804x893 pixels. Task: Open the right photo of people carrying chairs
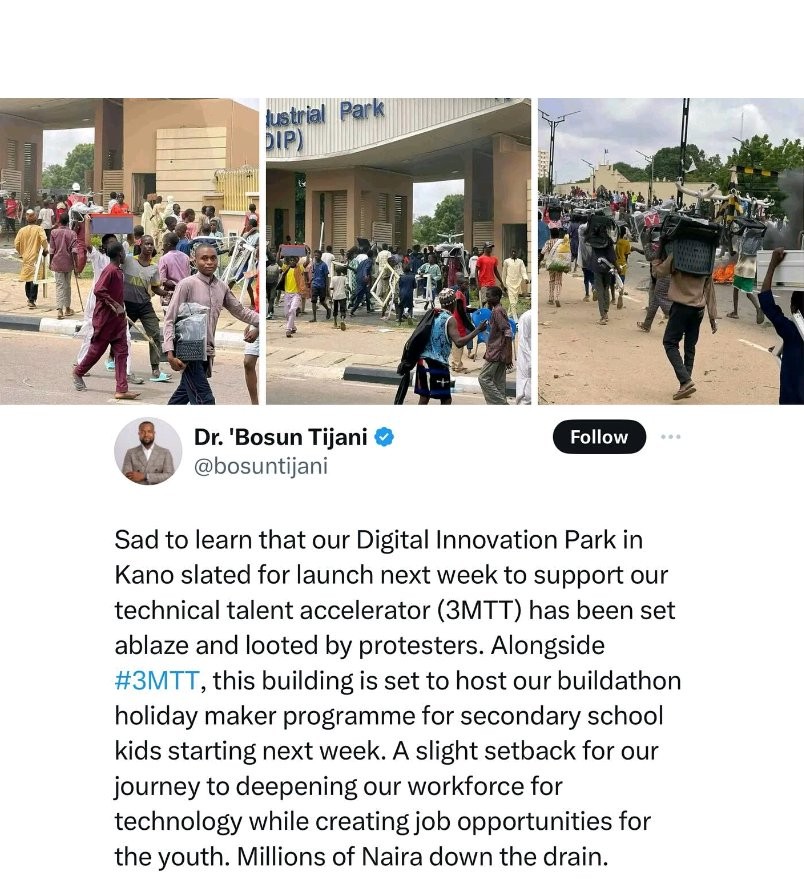671,251
